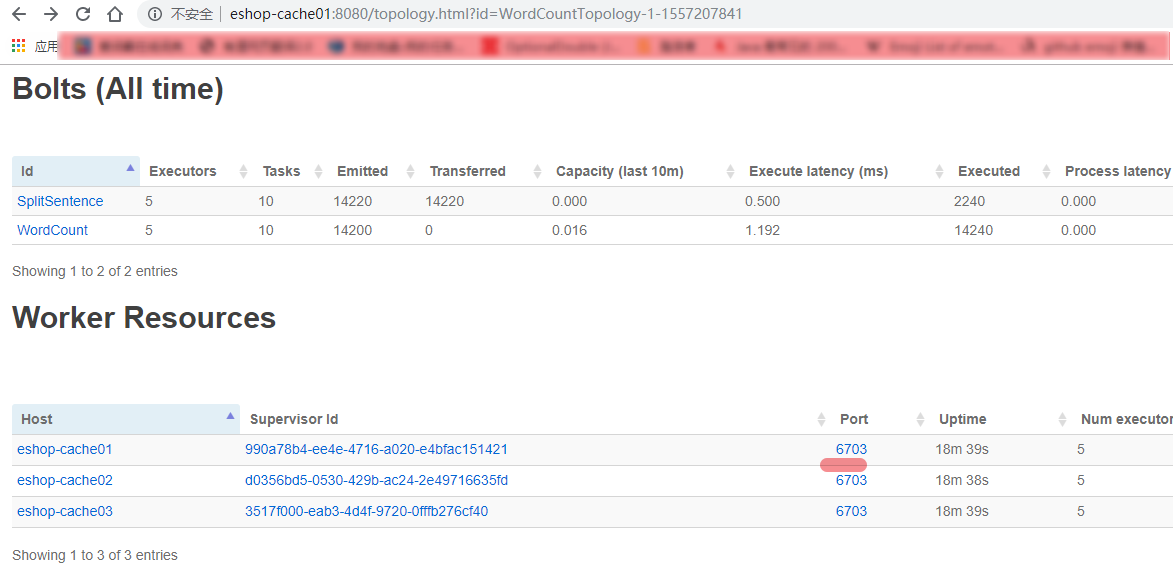Sort worker table by Uptime column

pos(962,419)
